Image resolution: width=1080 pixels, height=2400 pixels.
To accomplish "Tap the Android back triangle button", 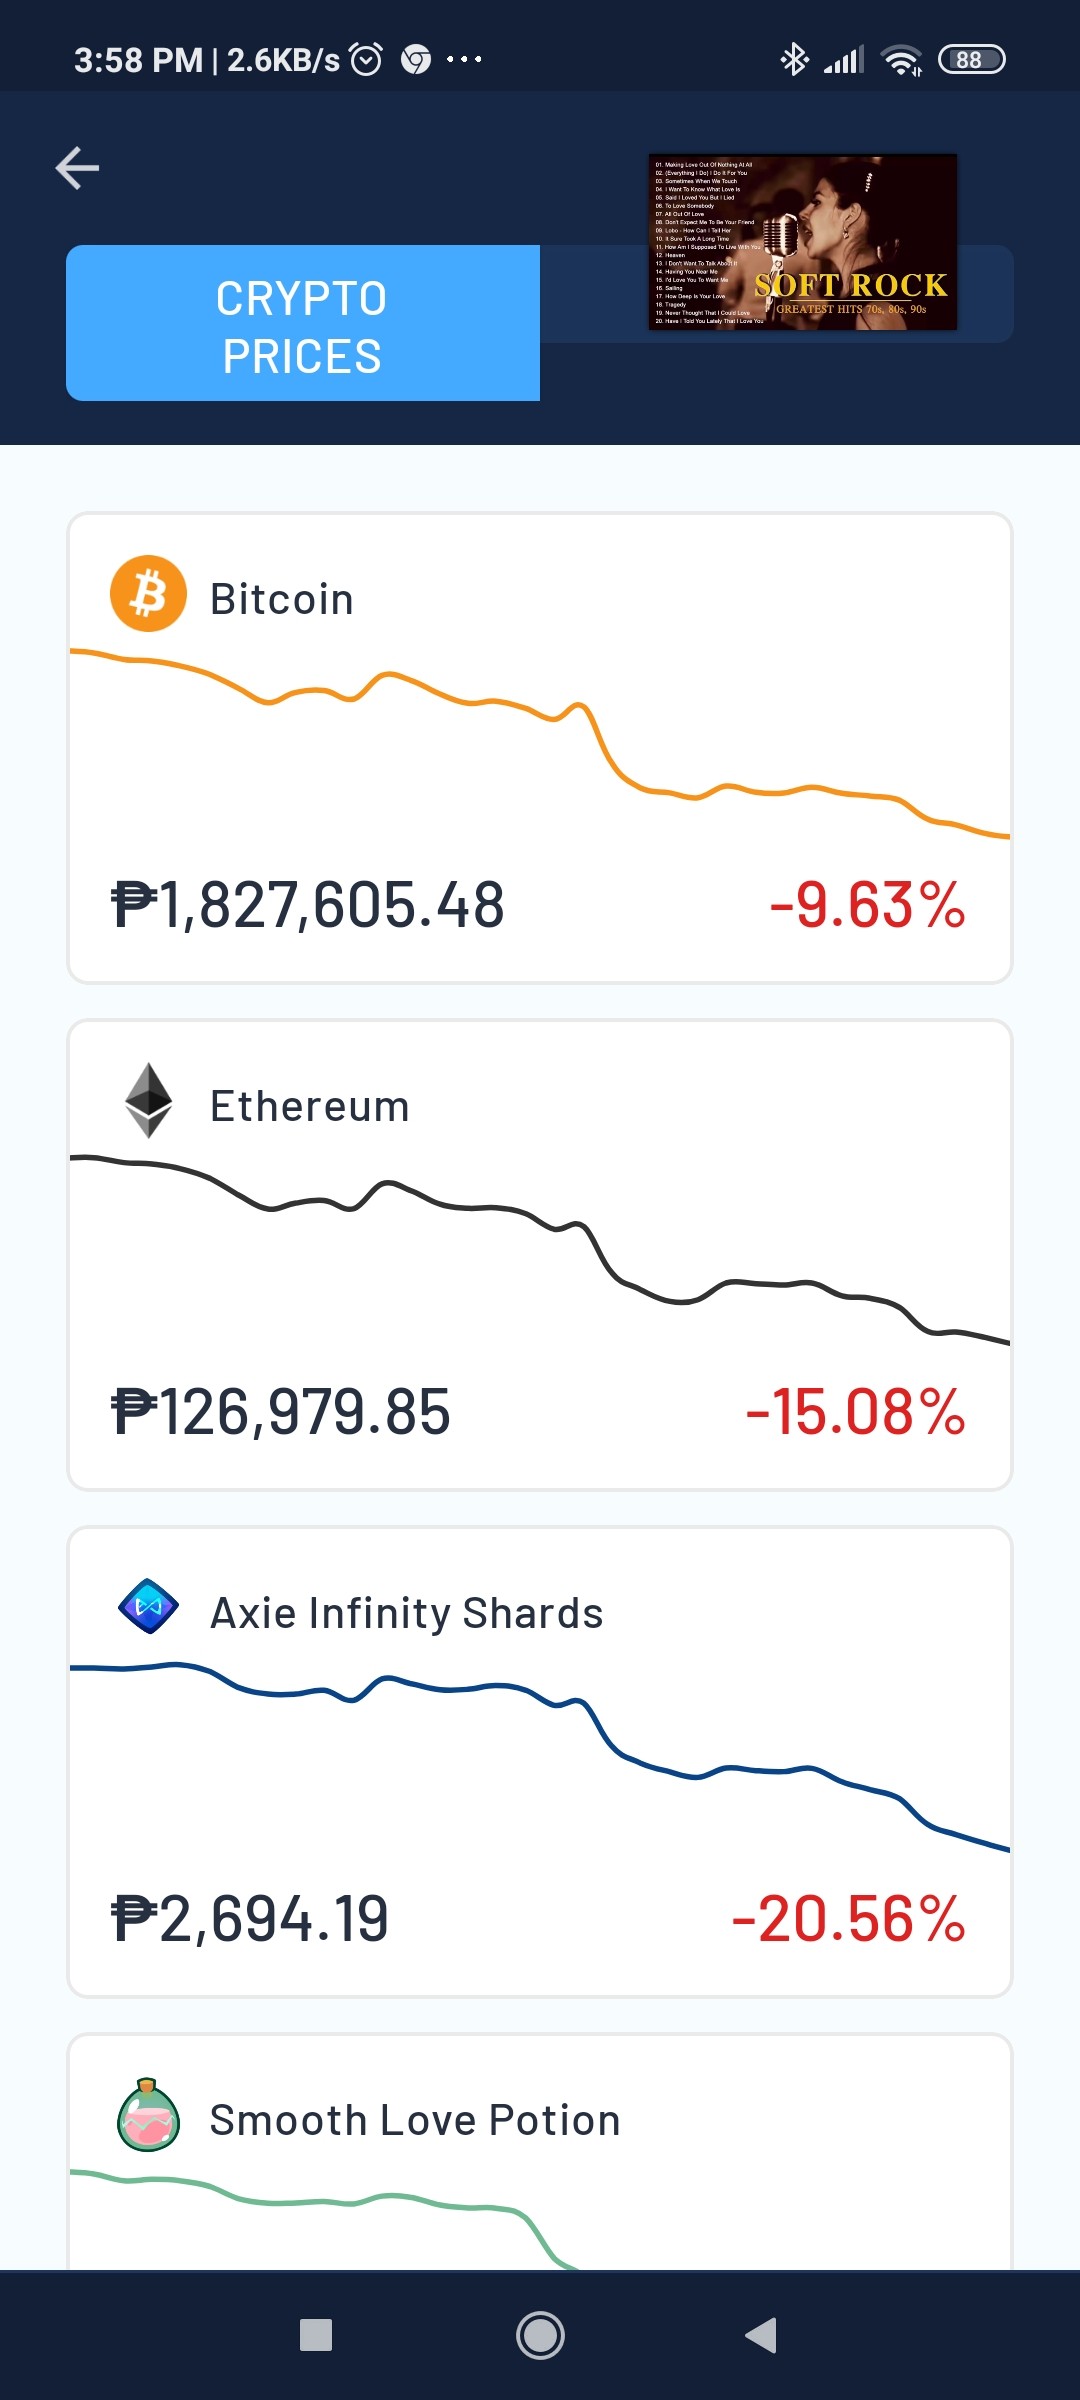I will pos(761,2336).
